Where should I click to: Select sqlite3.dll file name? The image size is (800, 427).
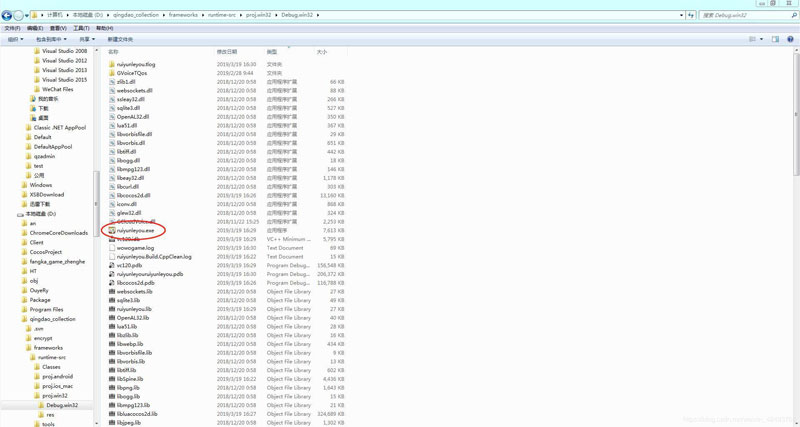pyautogui.click(x=128, y=108)
